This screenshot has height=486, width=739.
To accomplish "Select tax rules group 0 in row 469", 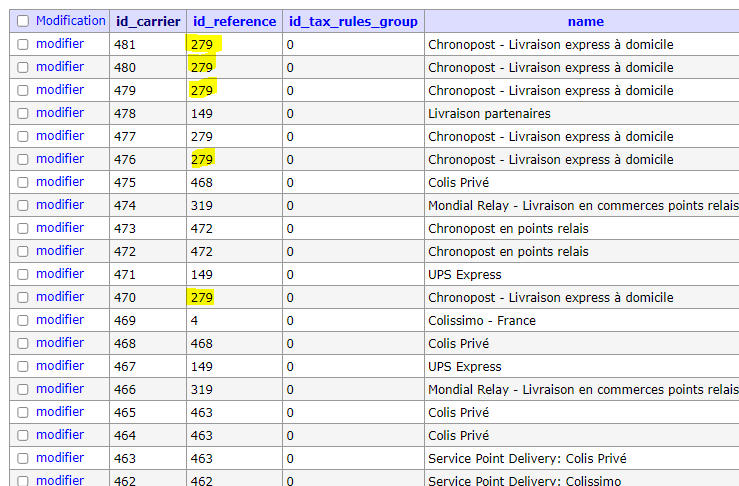I will pos(290,321).
